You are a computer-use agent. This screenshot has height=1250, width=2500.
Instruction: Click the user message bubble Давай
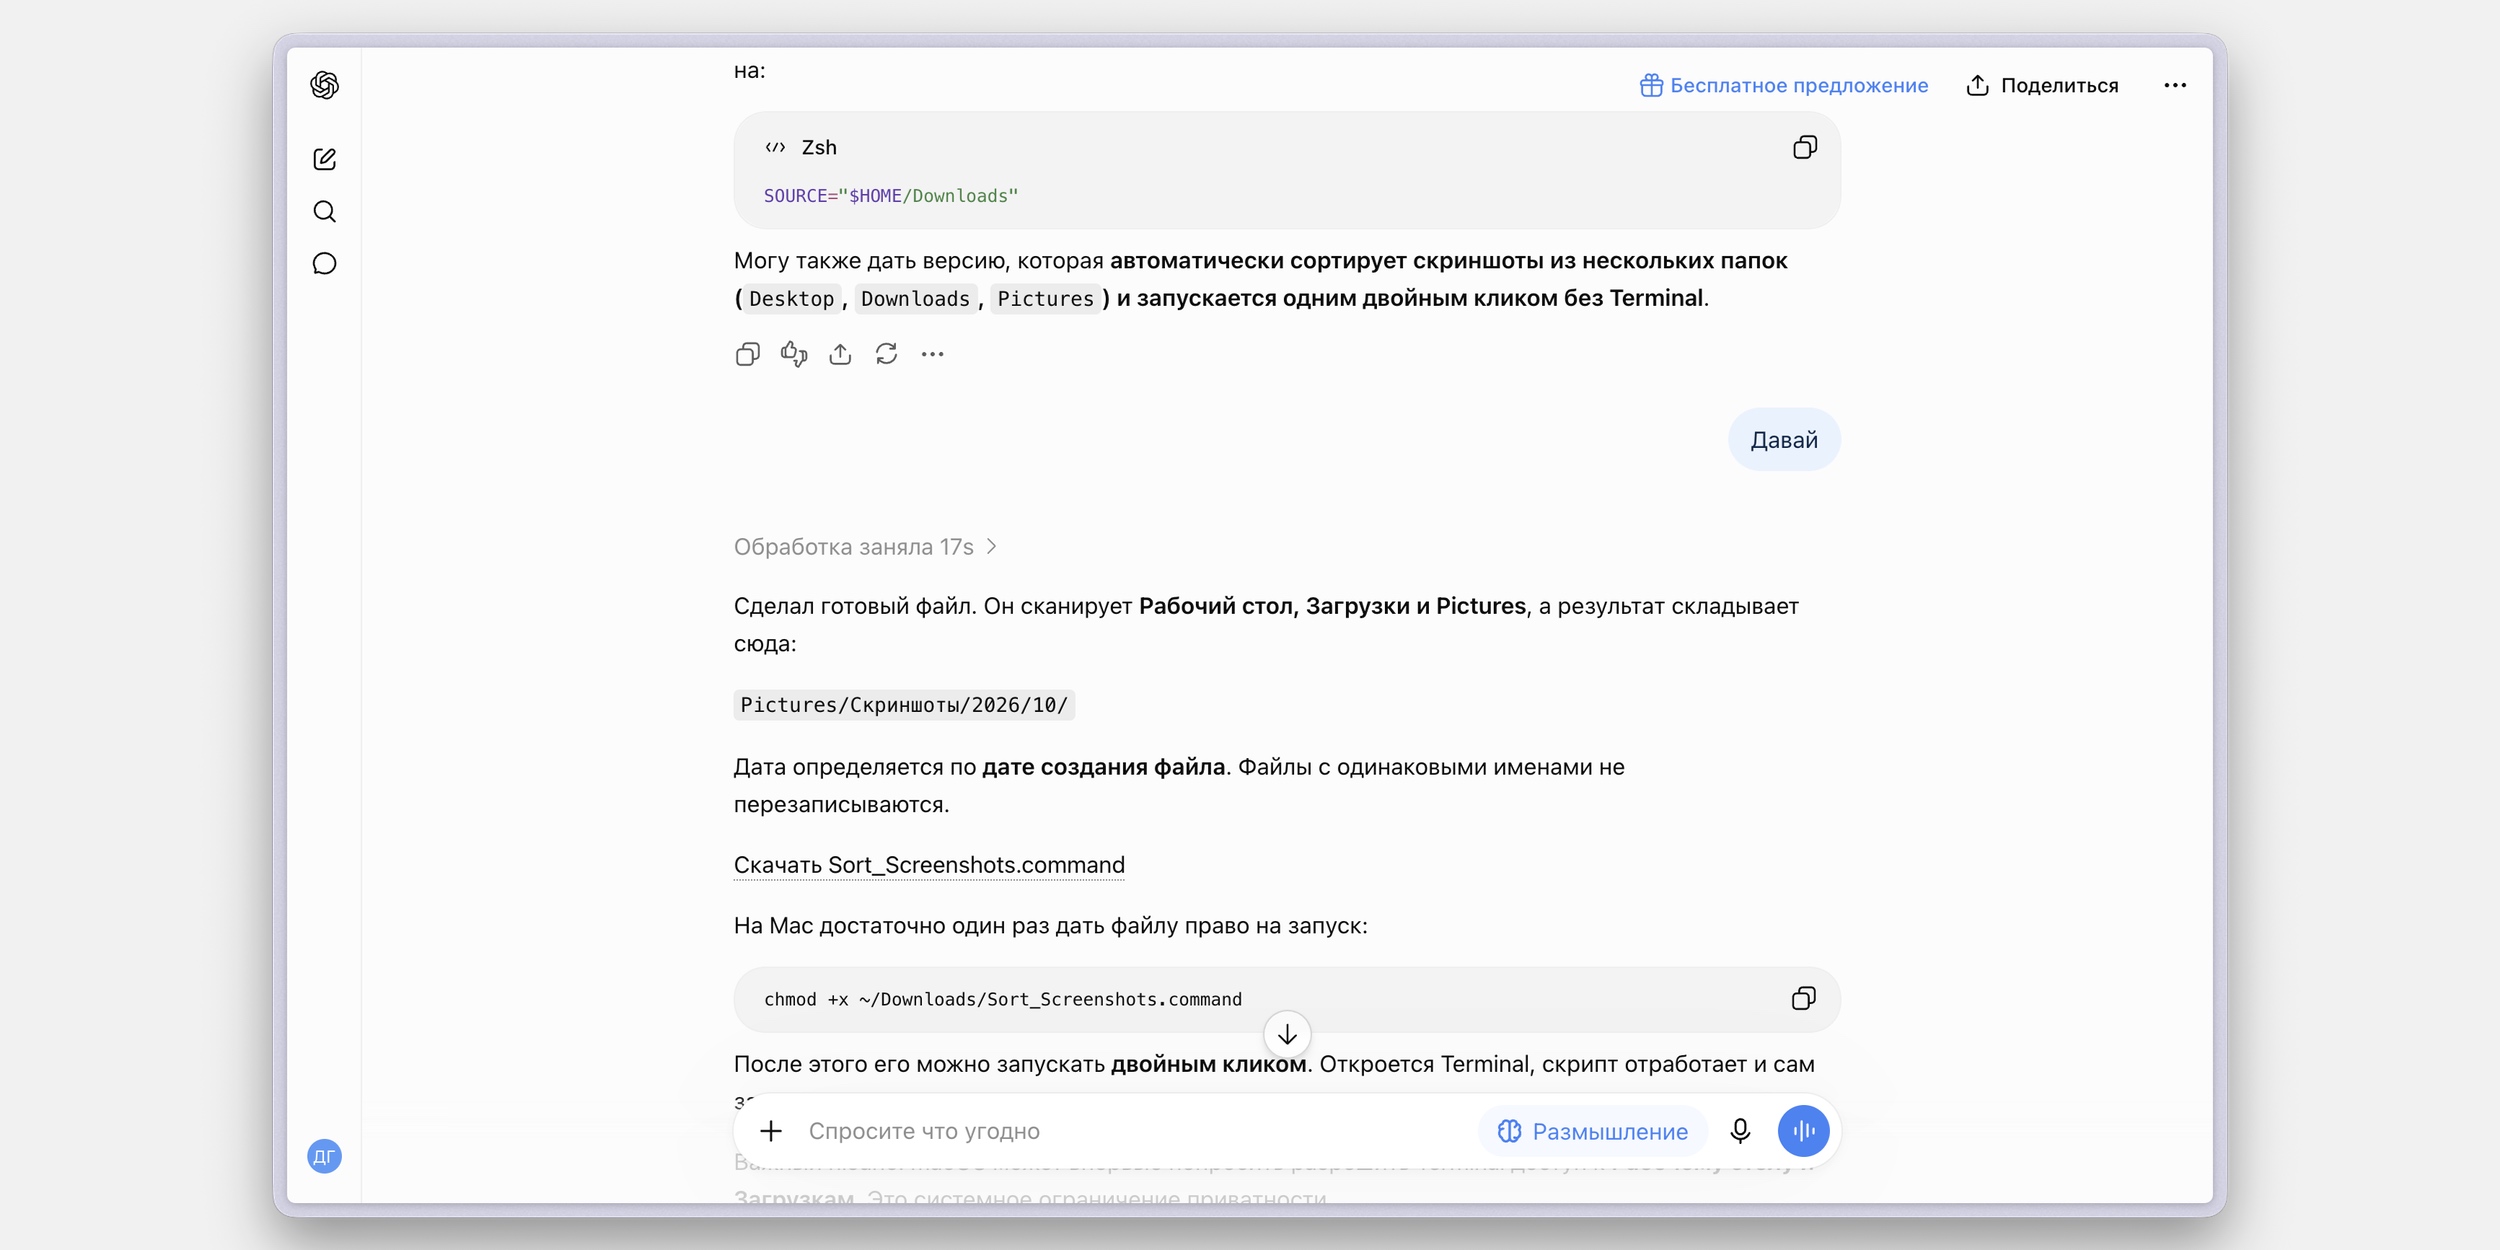coord(1784,440)
